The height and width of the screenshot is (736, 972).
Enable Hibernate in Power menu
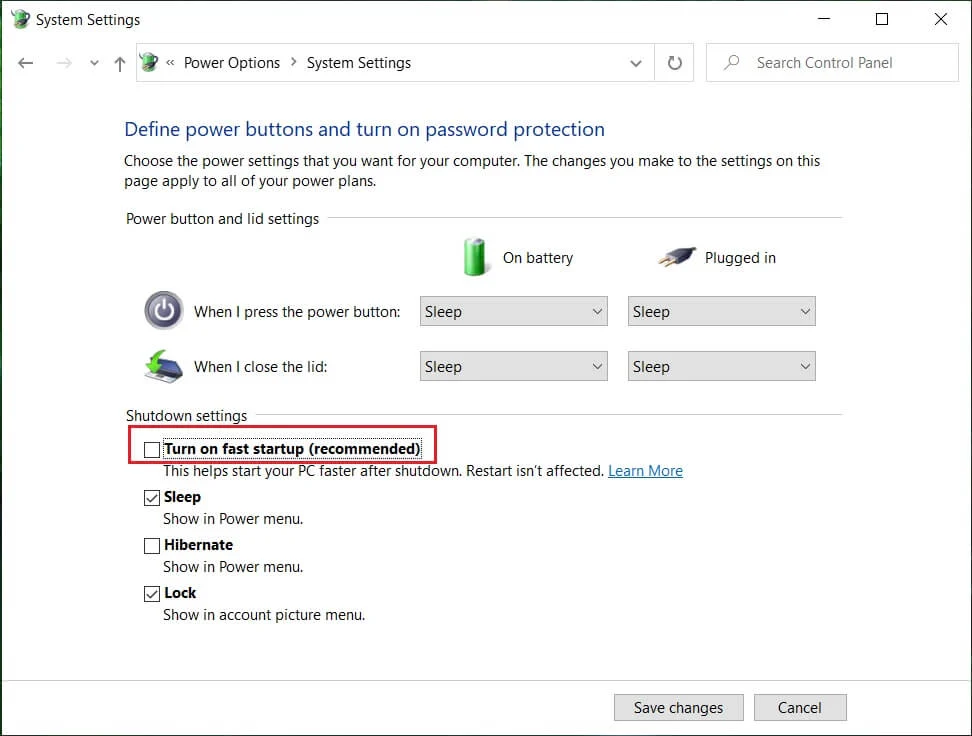(x=152, y=546)
